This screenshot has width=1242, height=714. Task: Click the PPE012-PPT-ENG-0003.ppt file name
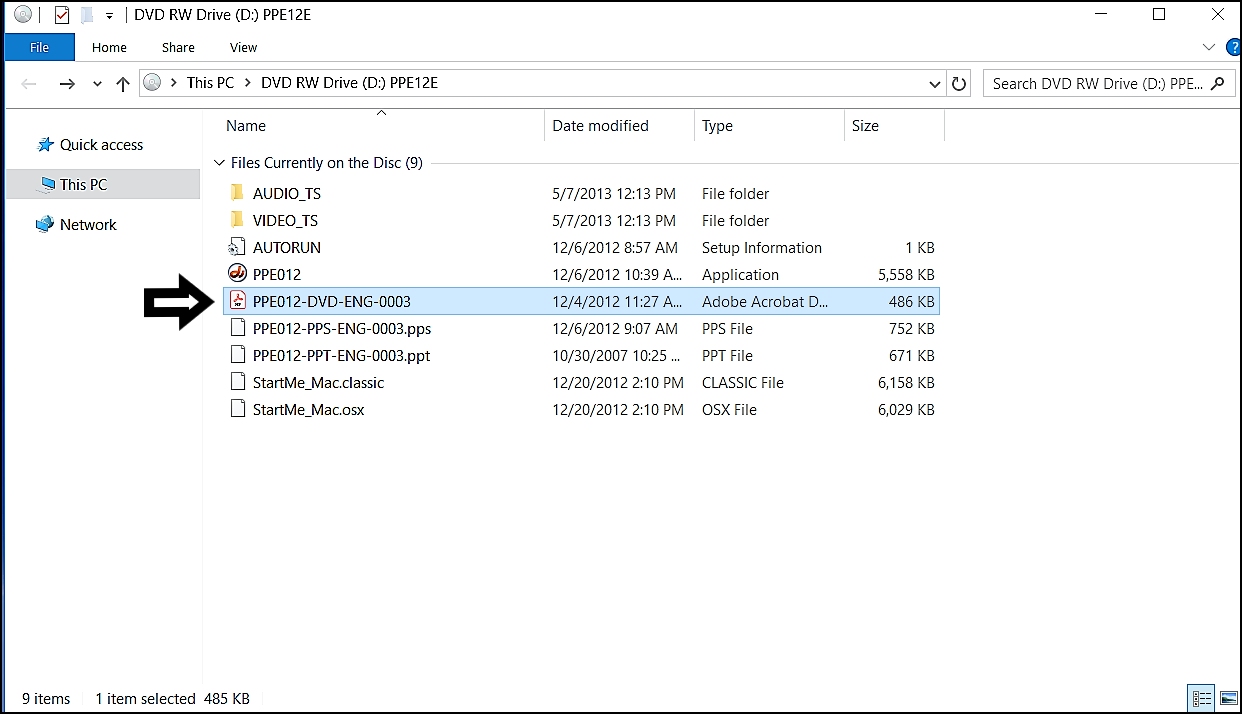tap(342, 356)
